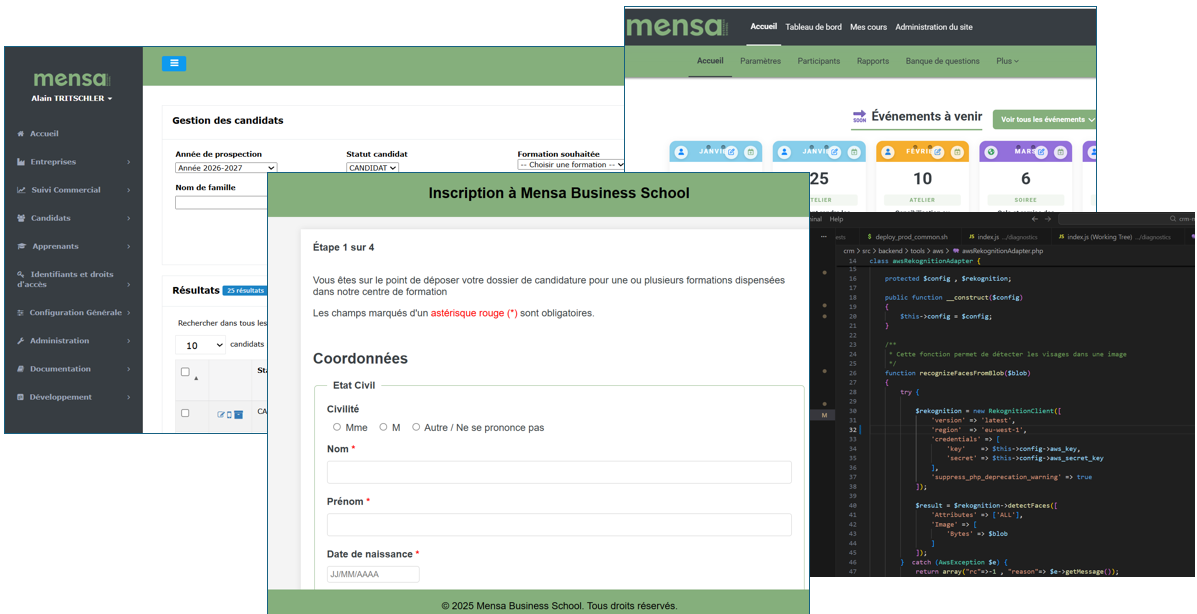Click the Voir tous les événements button
Viewport: 1197px width, 614px height.
(1046, 120)
